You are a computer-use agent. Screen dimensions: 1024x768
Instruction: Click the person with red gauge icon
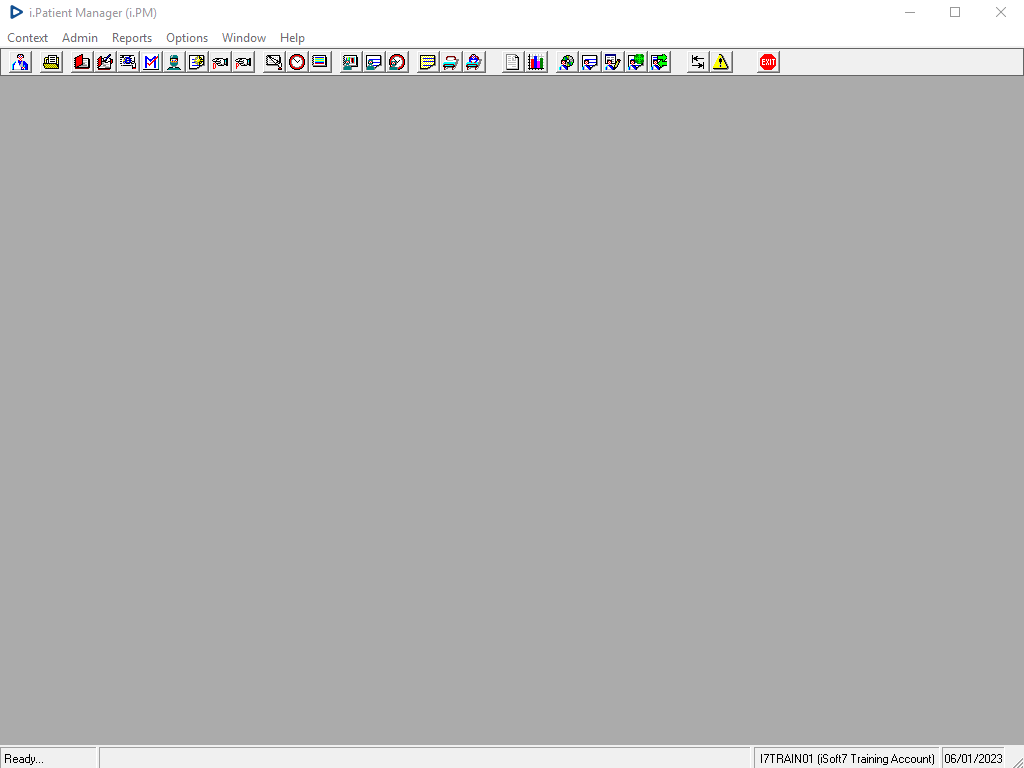397,62
